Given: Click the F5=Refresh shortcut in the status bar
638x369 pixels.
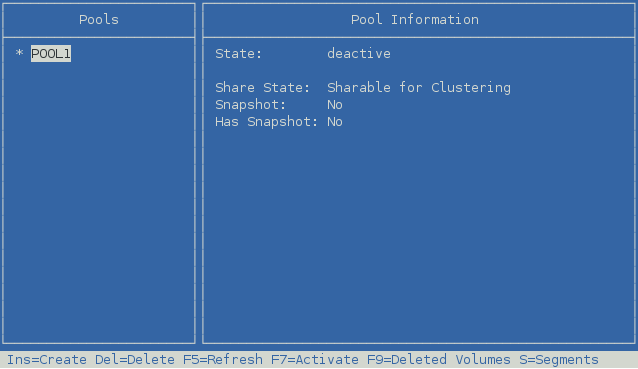Looking at the screenshot, I should 223,360.
